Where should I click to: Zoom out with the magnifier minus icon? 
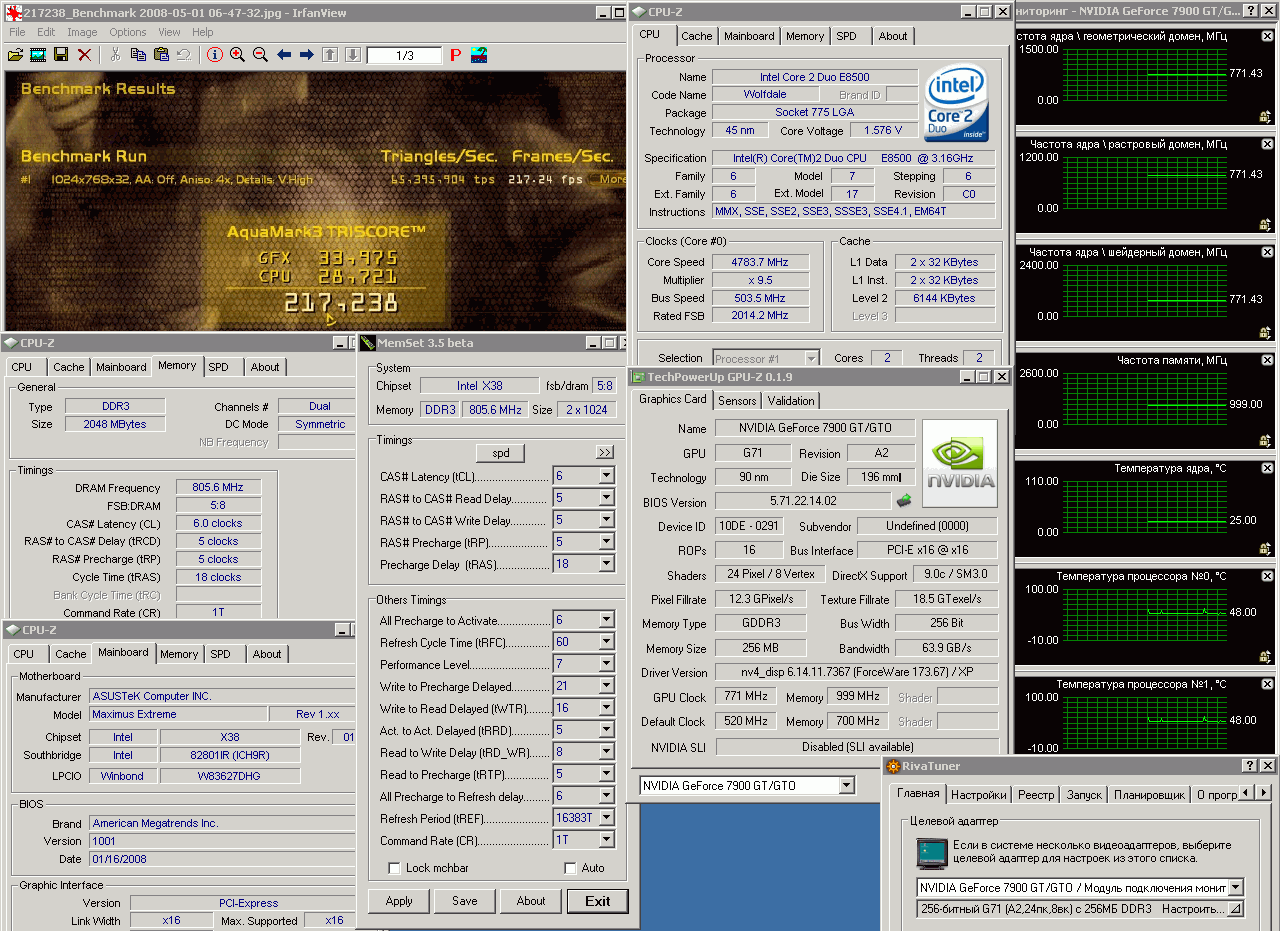point(260,55)
